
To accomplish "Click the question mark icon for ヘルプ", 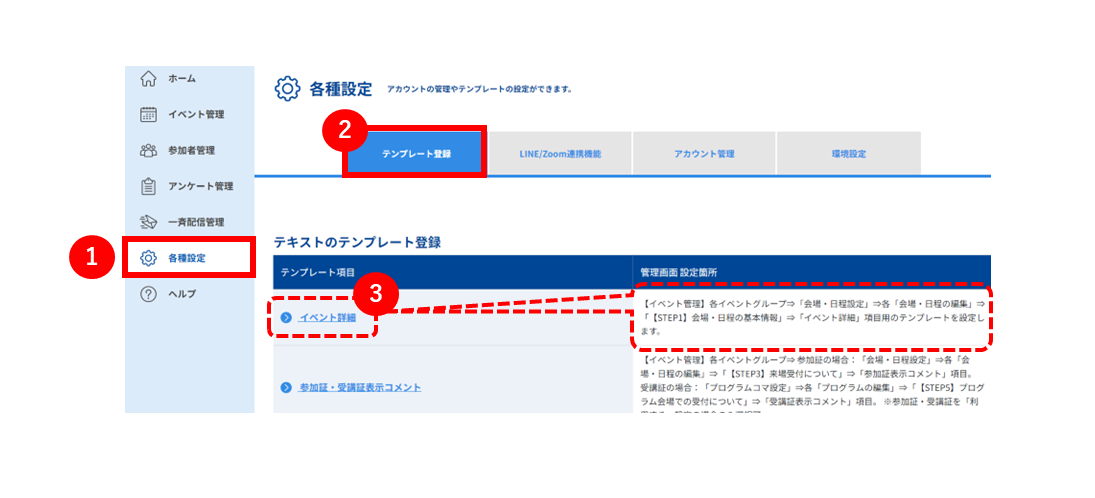I will pyautogui.click(x=148, y=294).
